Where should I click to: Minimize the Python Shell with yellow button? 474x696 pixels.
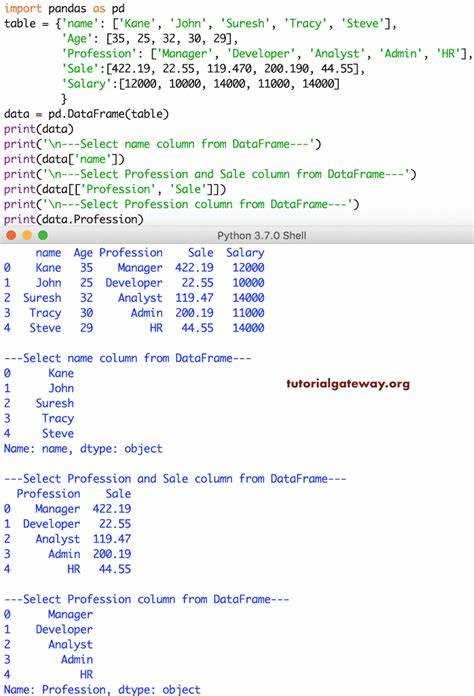coord(27,235)
